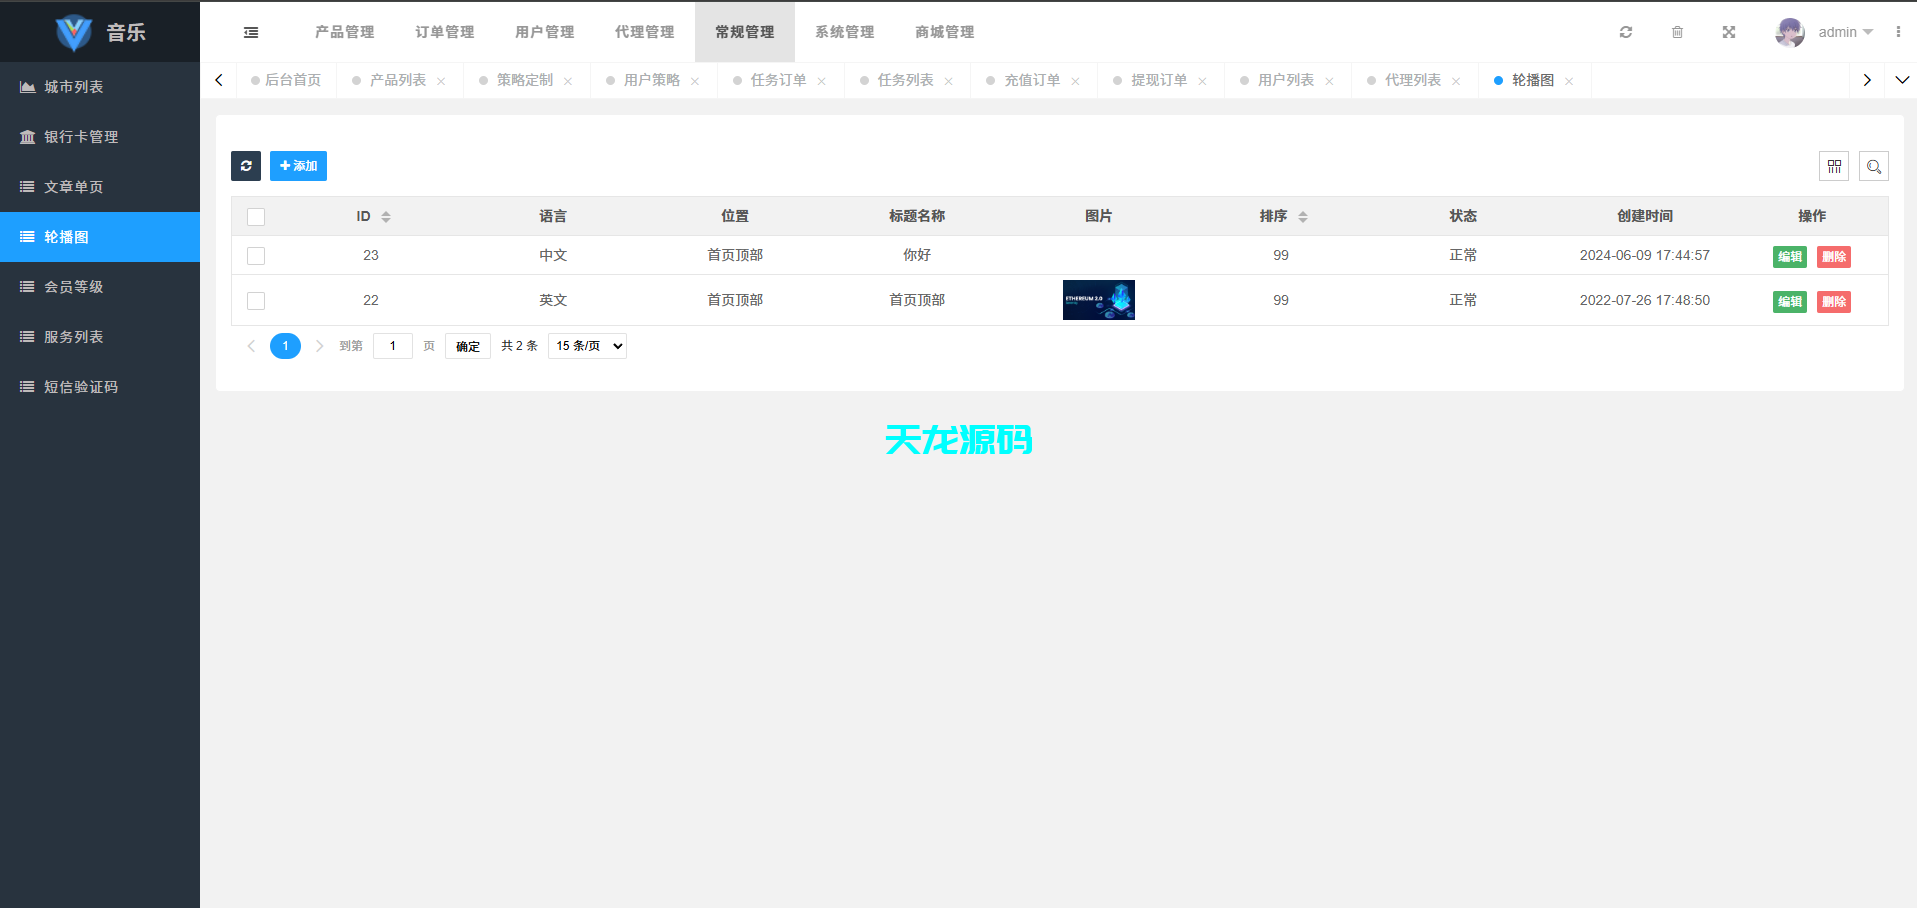
Task: Open 银行卡管理 in the sidebar
Action: coord(80,136)
